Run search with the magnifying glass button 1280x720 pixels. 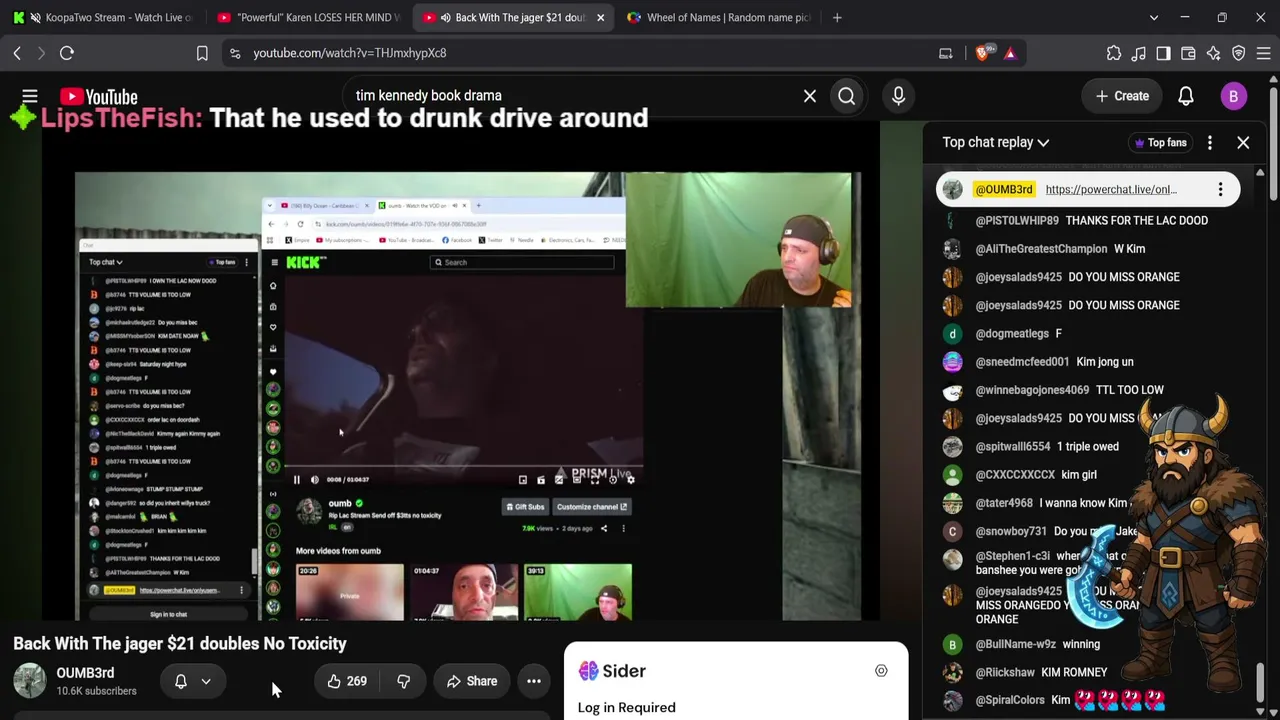pyautogui.click(x=847, y=96)
